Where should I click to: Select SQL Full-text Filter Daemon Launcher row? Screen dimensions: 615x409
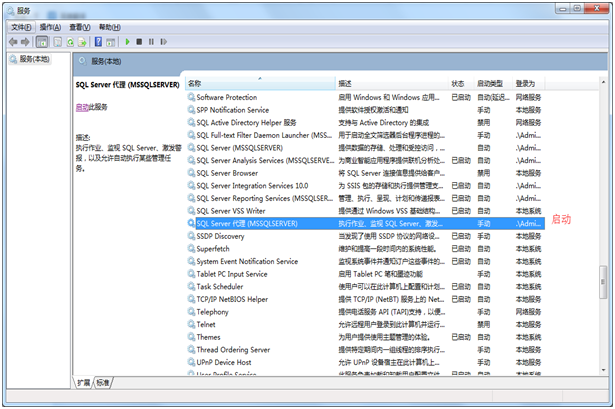pyautogui.click(x=366, y=135)
